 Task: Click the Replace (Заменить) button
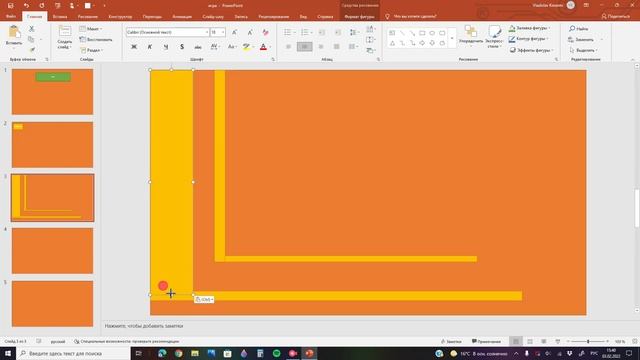[581, 40]
